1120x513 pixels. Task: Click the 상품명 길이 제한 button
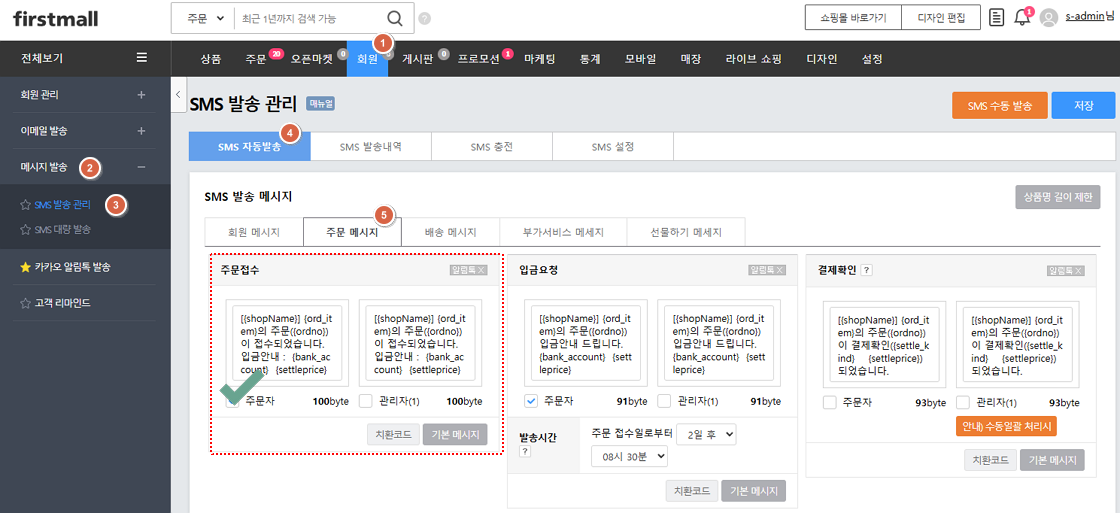click(1058, 197)
